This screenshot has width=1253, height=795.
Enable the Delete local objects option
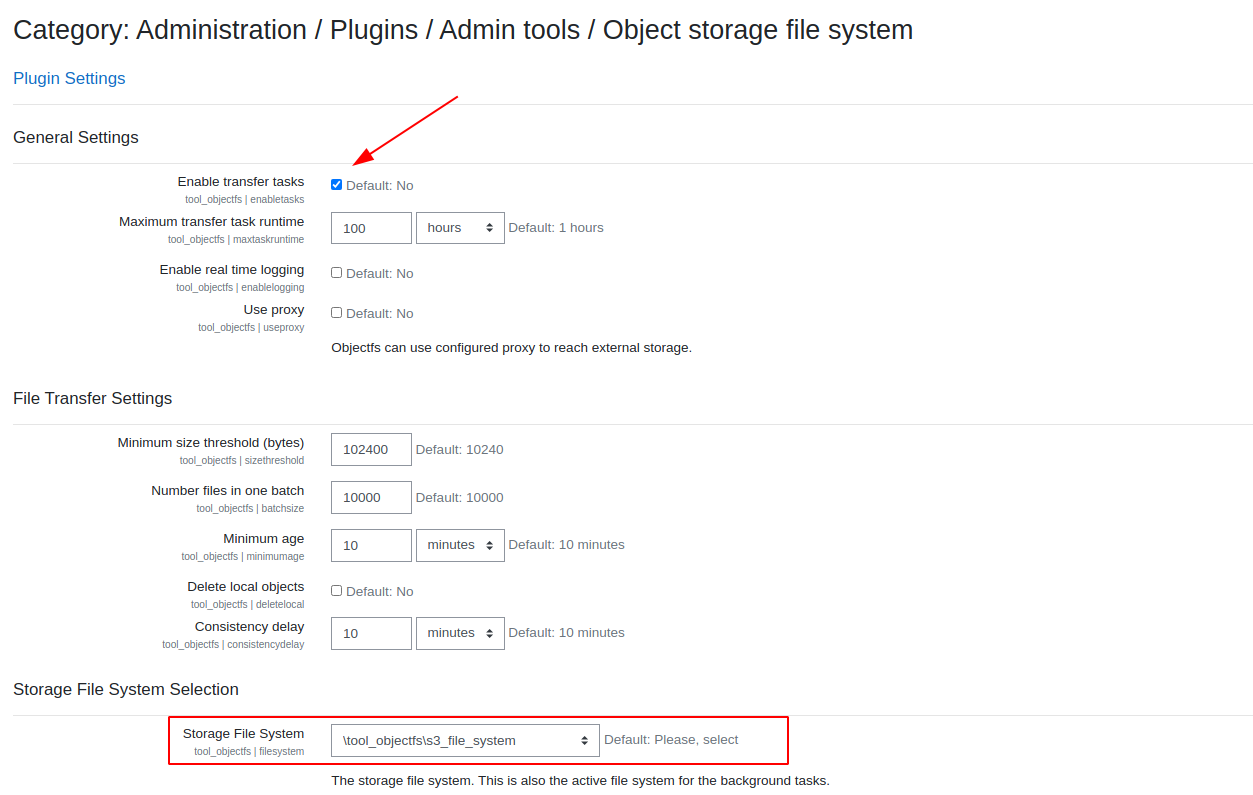coord(336,590)
